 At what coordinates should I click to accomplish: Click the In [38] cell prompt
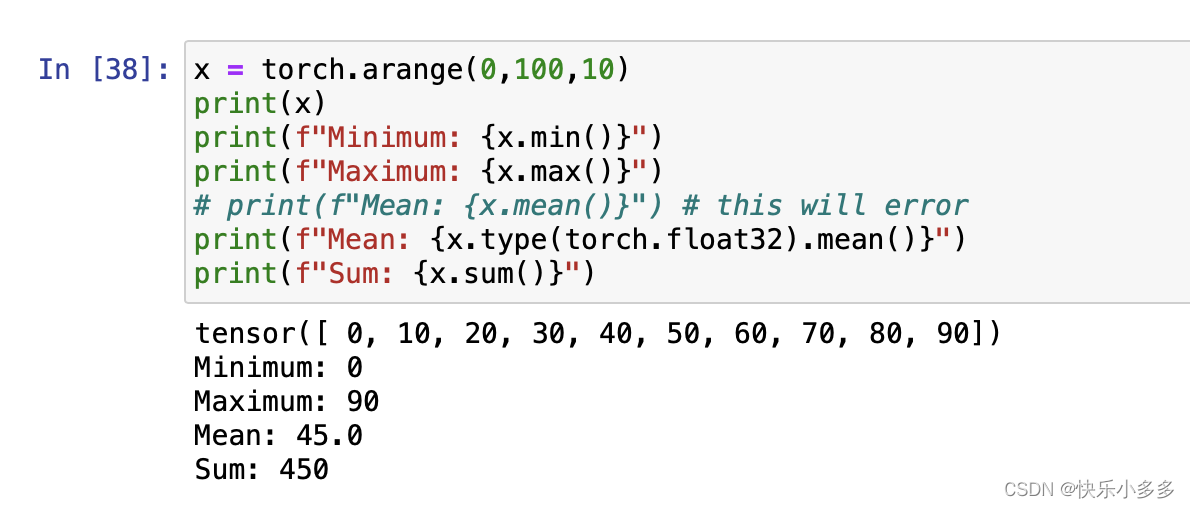103,70
